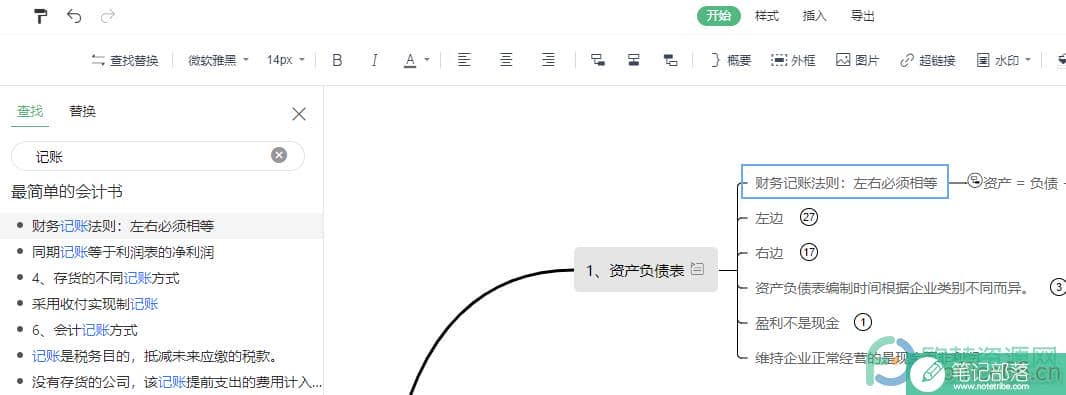Expand the 17 badge beside 右边
Image resolution: width=1066 pixels, height=395 pixels.
[x=809, y=253]
